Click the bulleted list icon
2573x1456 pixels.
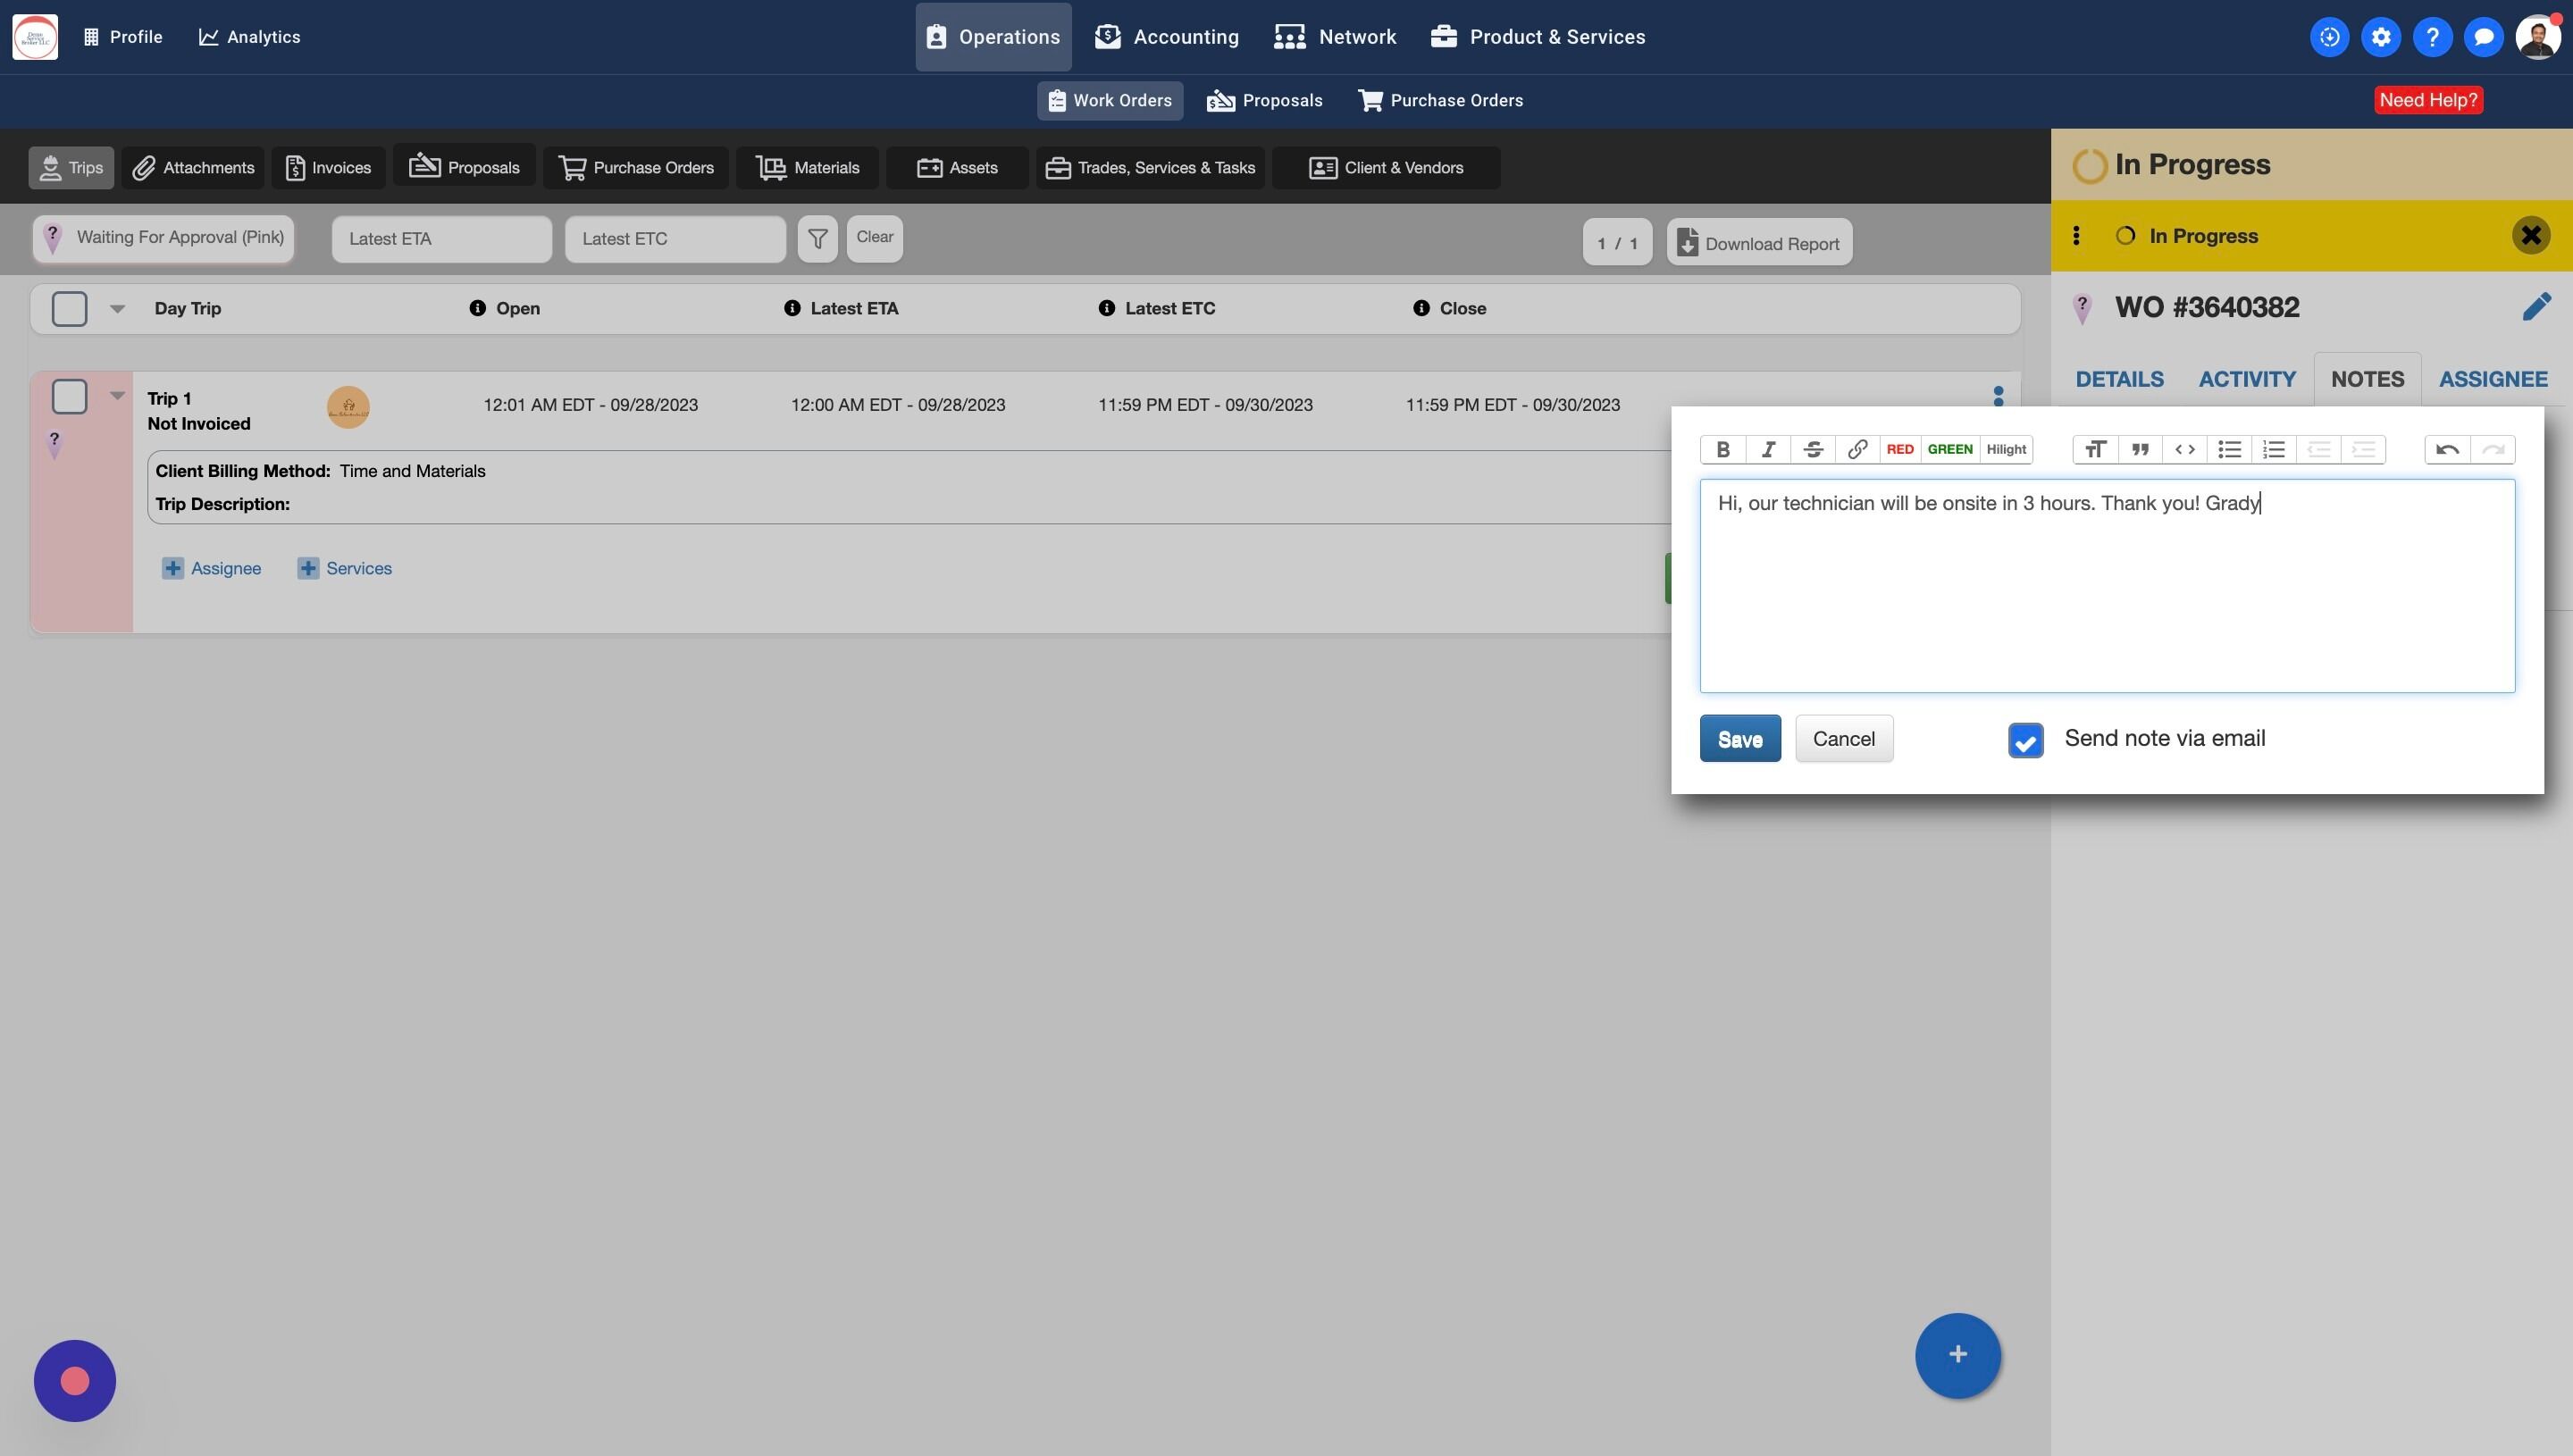2229,450
